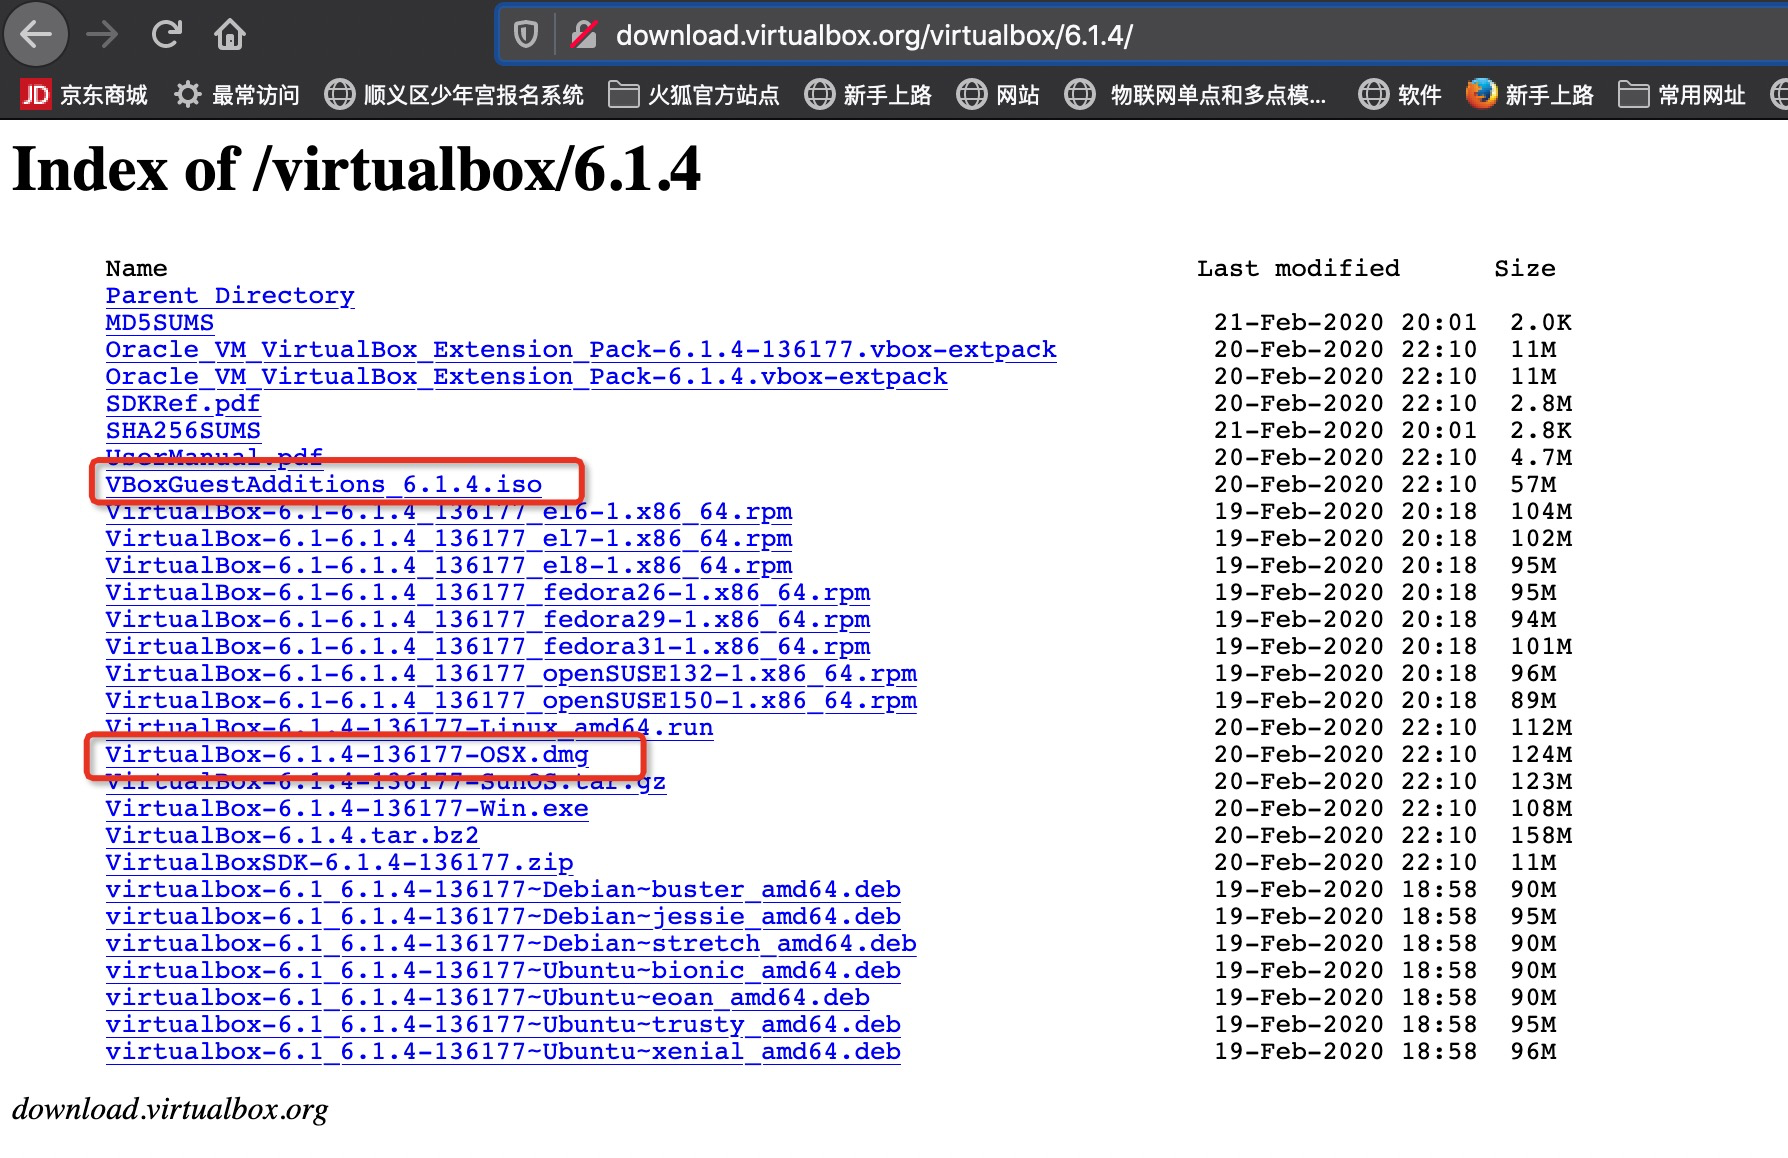Screen dimensions: 1788x1158
Task: Open the 软件 bookmark
Action: click(1400, 95)
